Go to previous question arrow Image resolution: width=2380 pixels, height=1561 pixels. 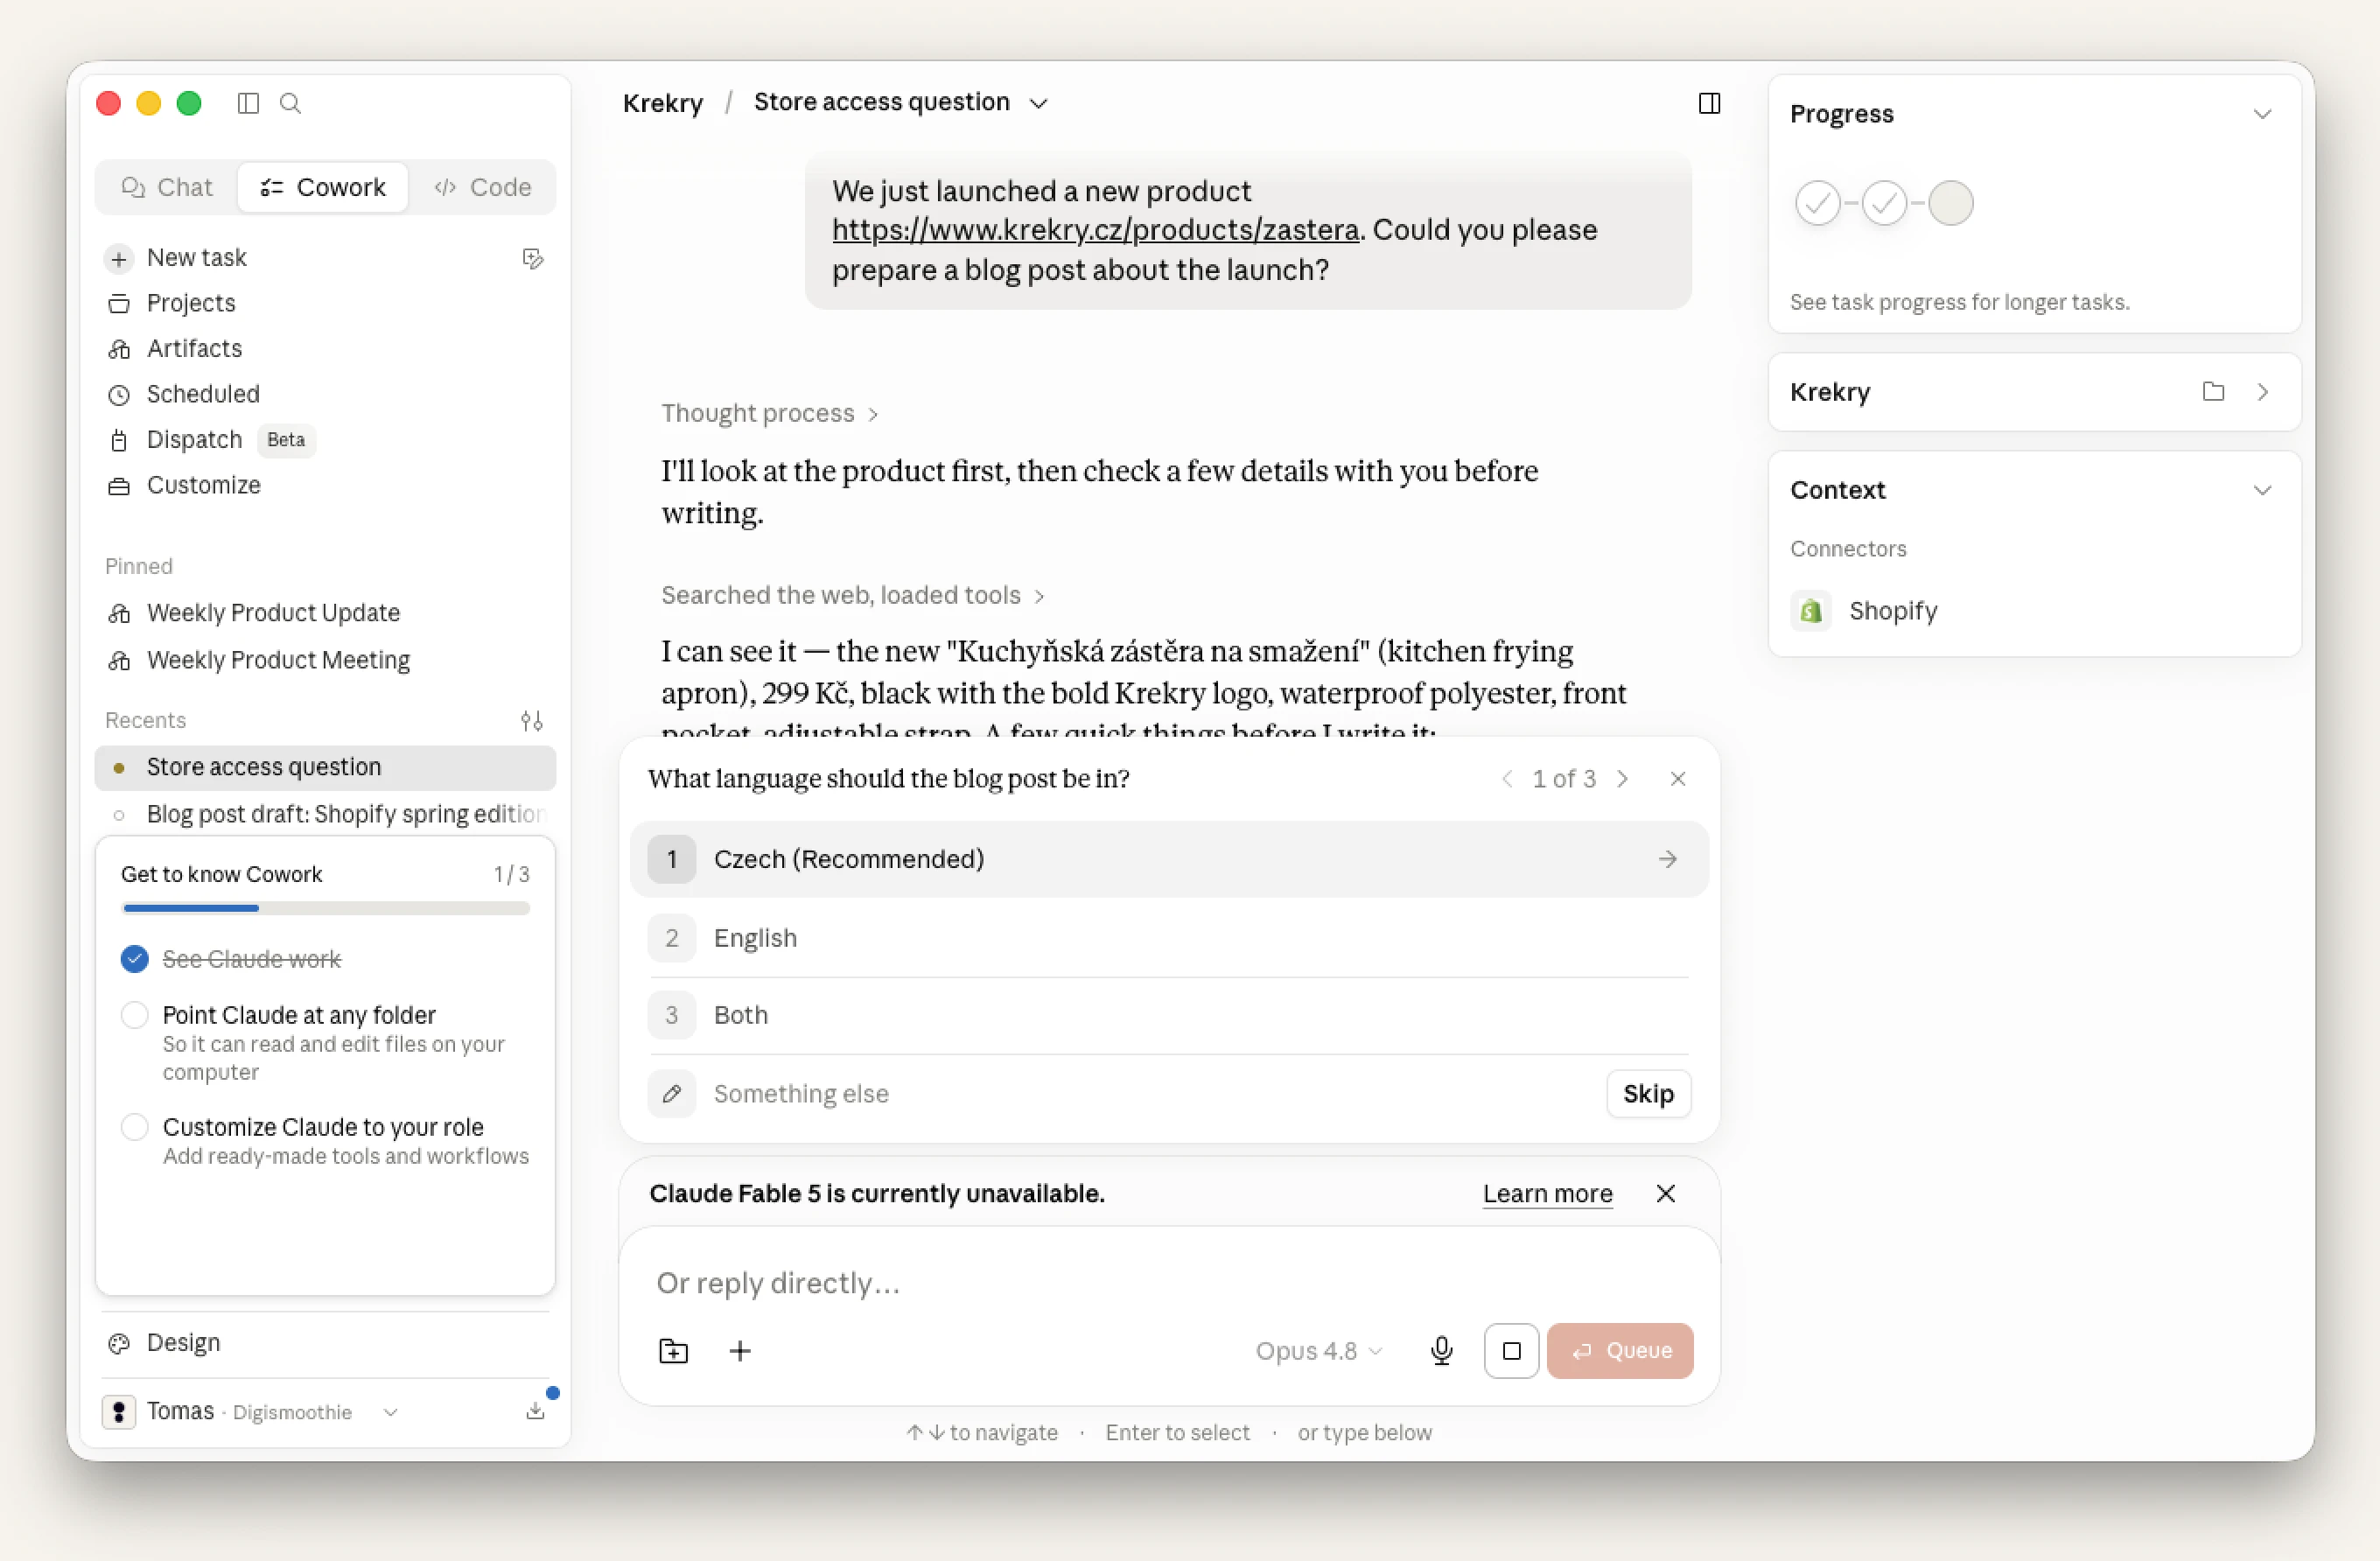point(1506,779)
